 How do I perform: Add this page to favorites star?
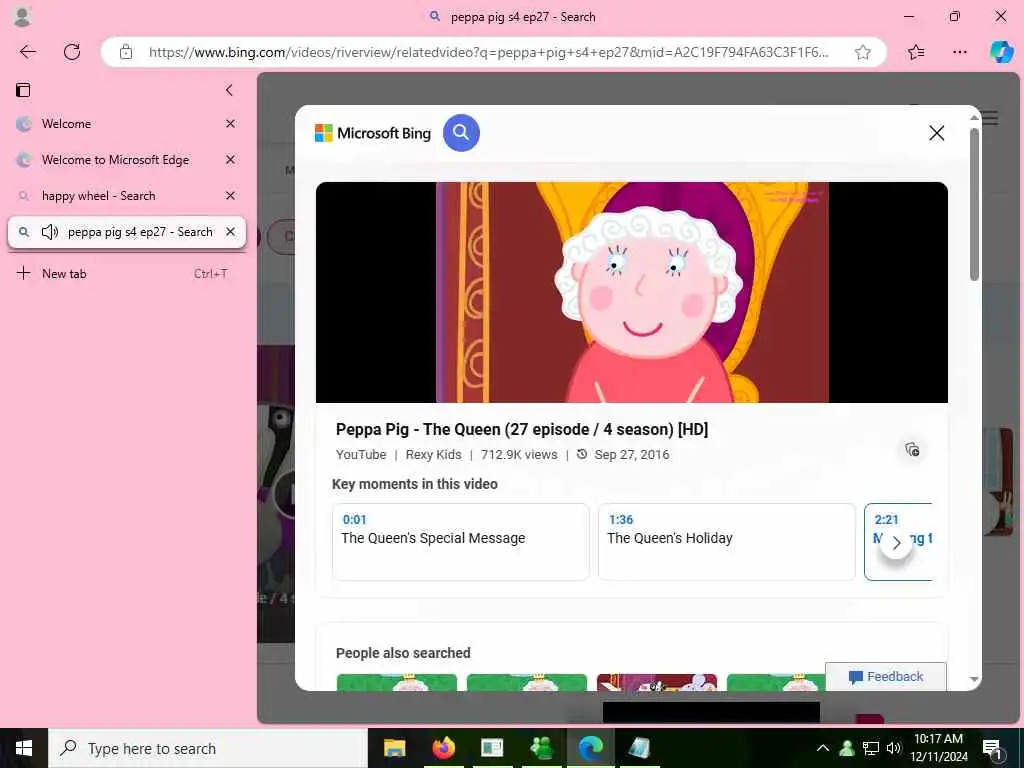point(863,52)
